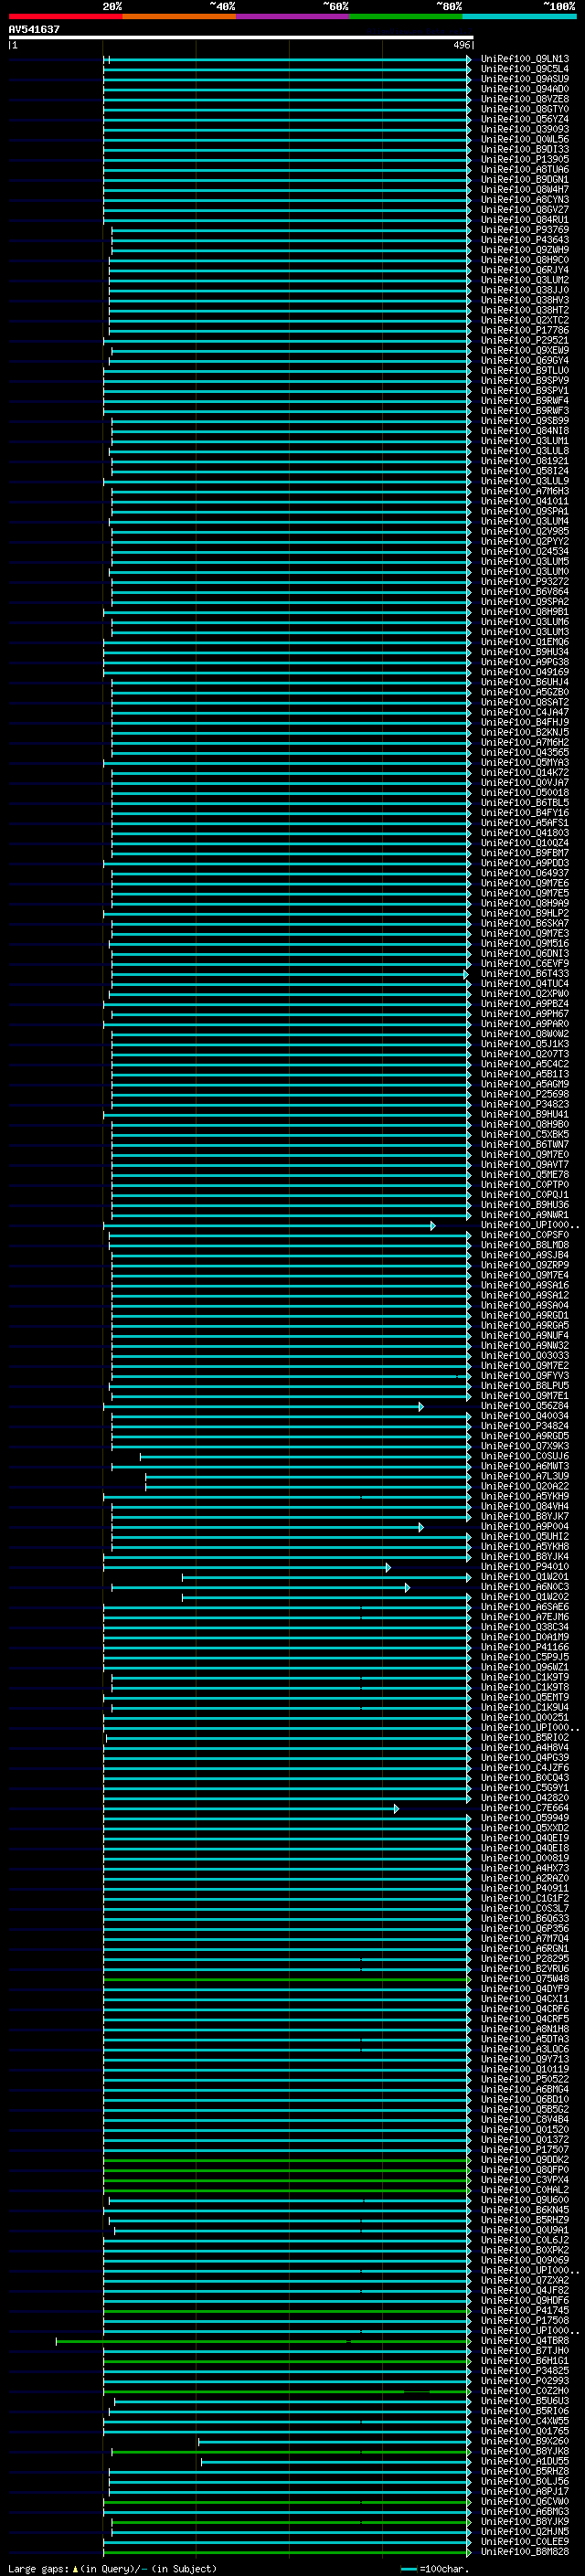The image size is (585, 2576).
Task: Select hit label UniRef100_Q6CVW0
Action: click(x=525, y=2502)
